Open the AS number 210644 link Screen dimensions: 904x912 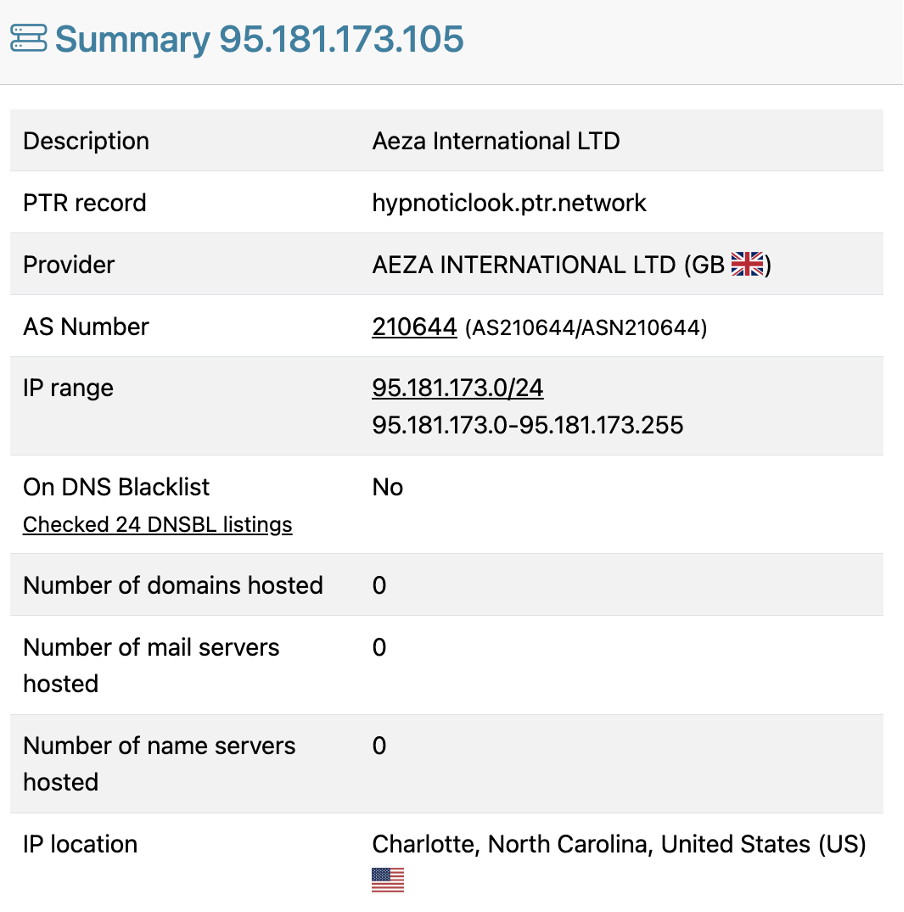pyautogui.click(x=414, y=327)
